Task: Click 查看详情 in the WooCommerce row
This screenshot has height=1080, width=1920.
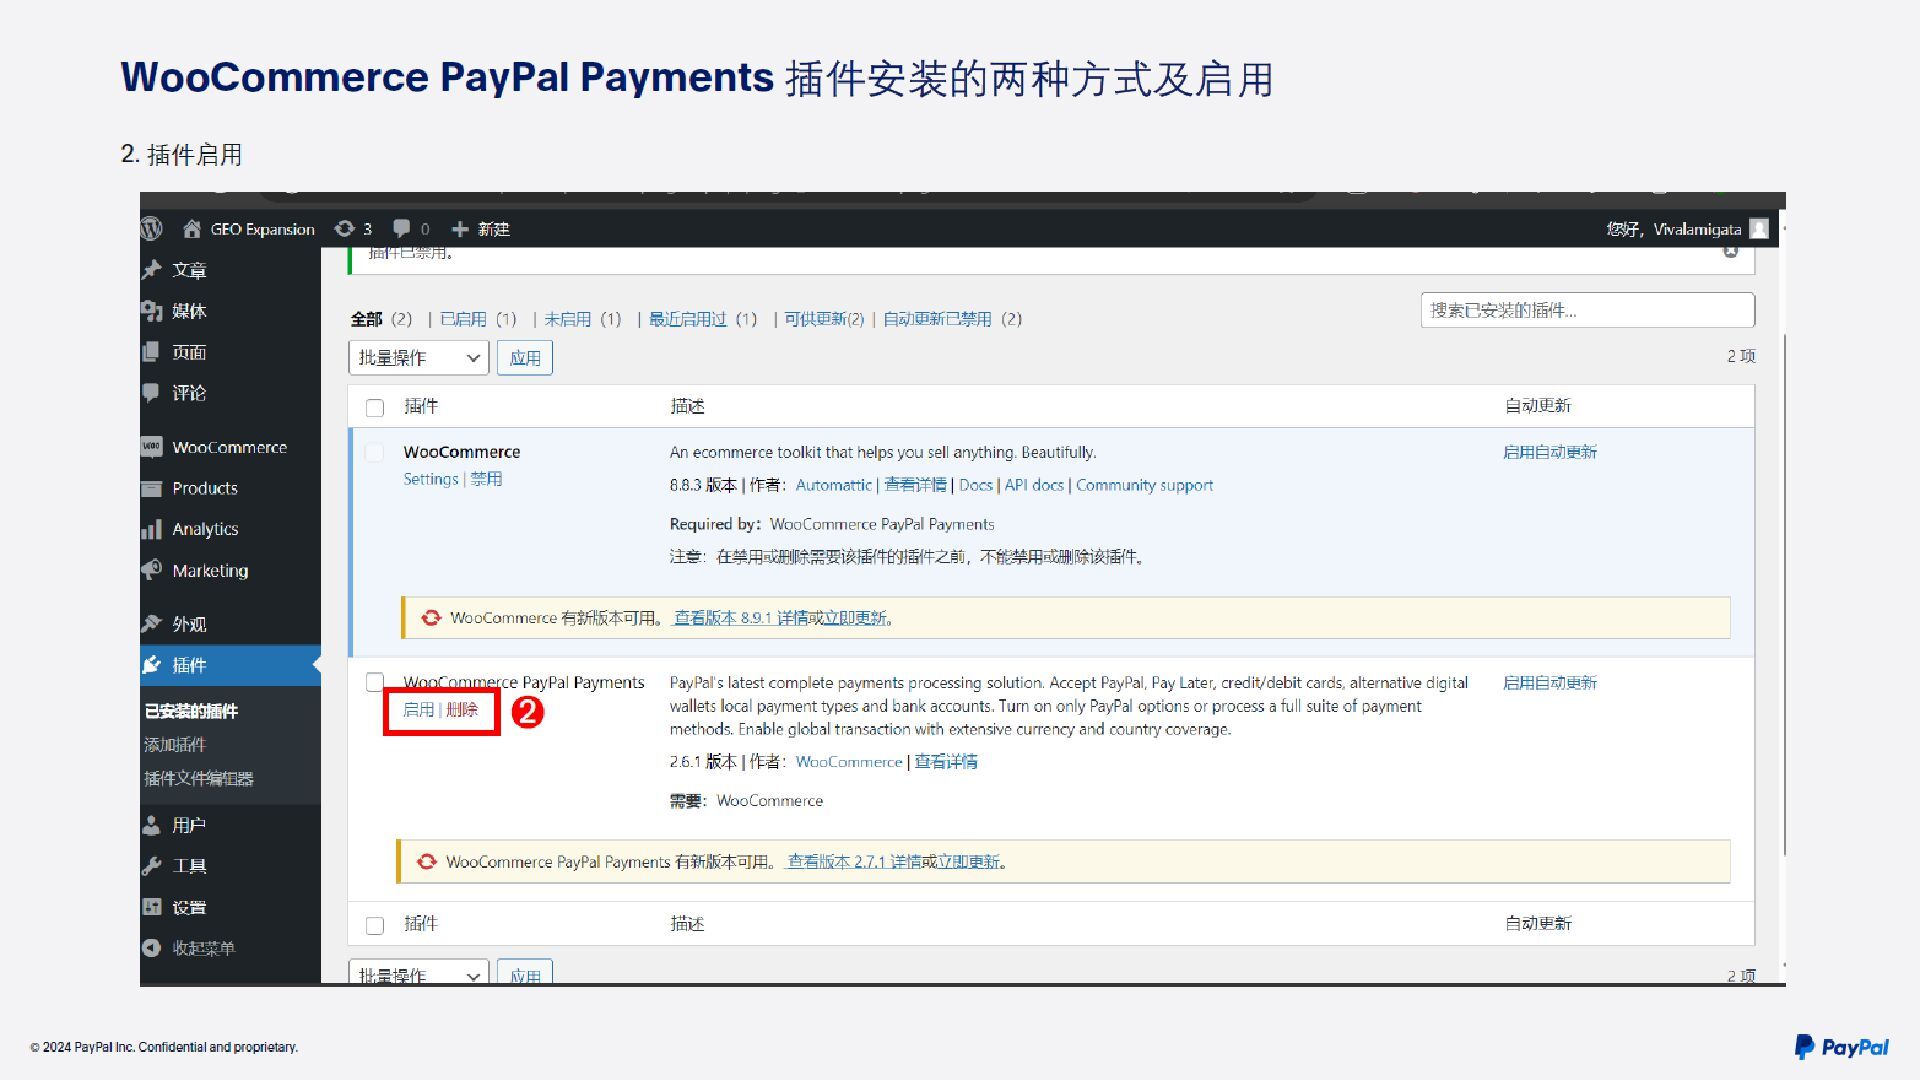Action: pos(915,485)
